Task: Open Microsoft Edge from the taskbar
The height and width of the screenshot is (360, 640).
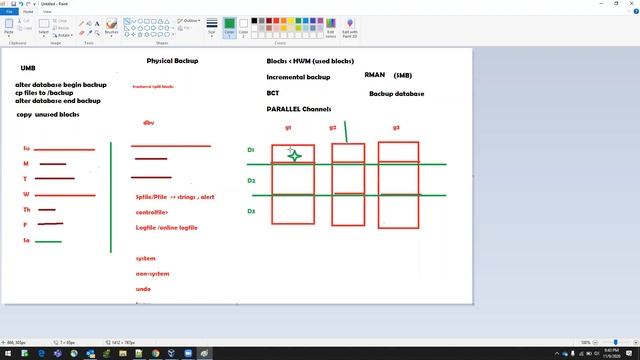Action: click(x=41, y=353)
